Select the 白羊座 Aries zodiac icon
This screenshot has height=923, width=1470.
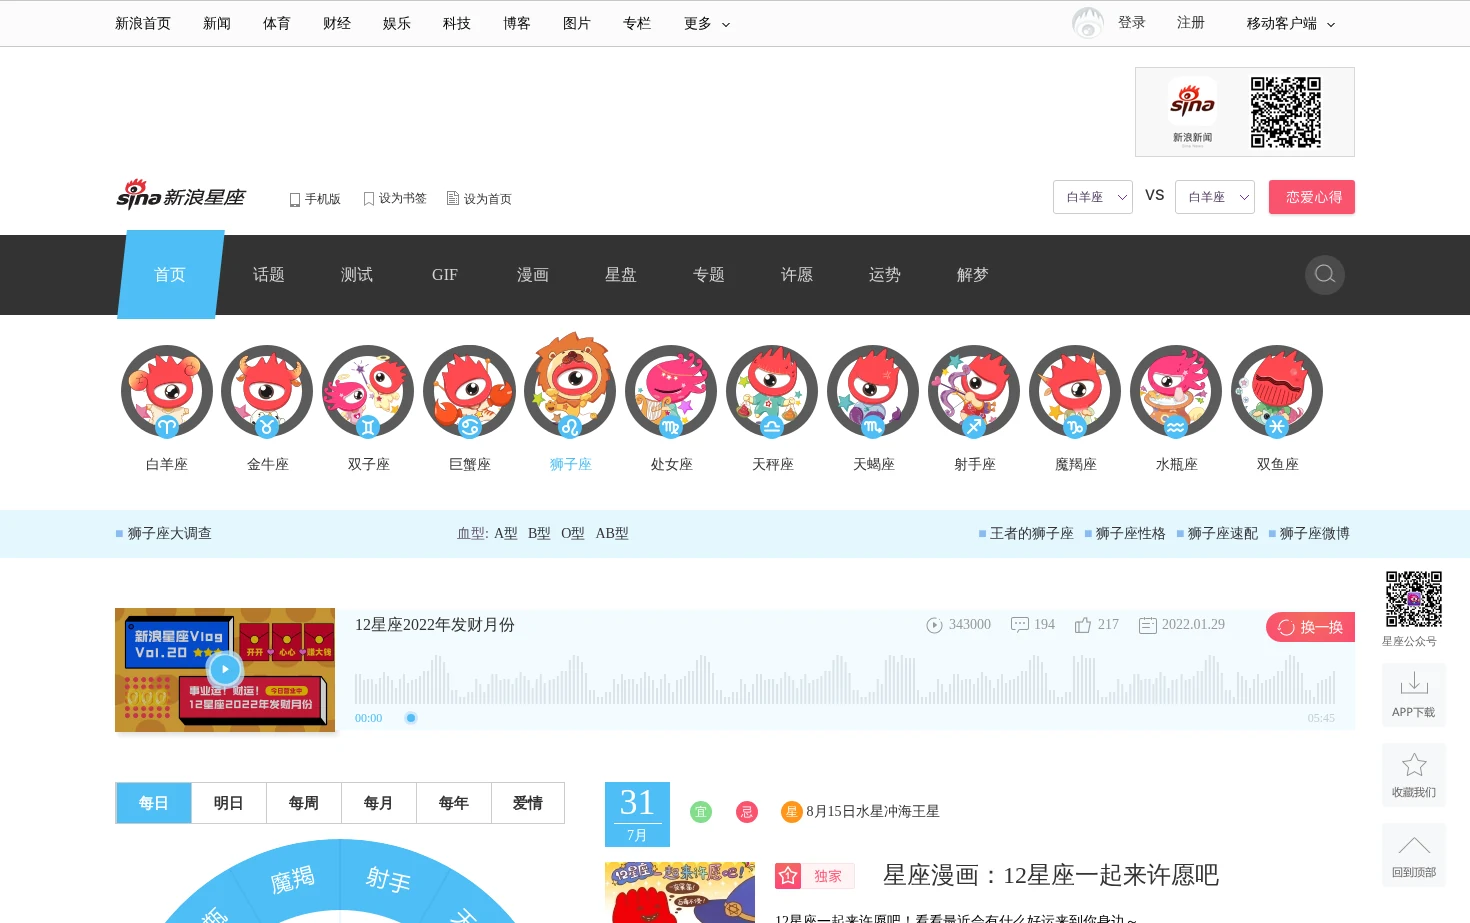167,392
